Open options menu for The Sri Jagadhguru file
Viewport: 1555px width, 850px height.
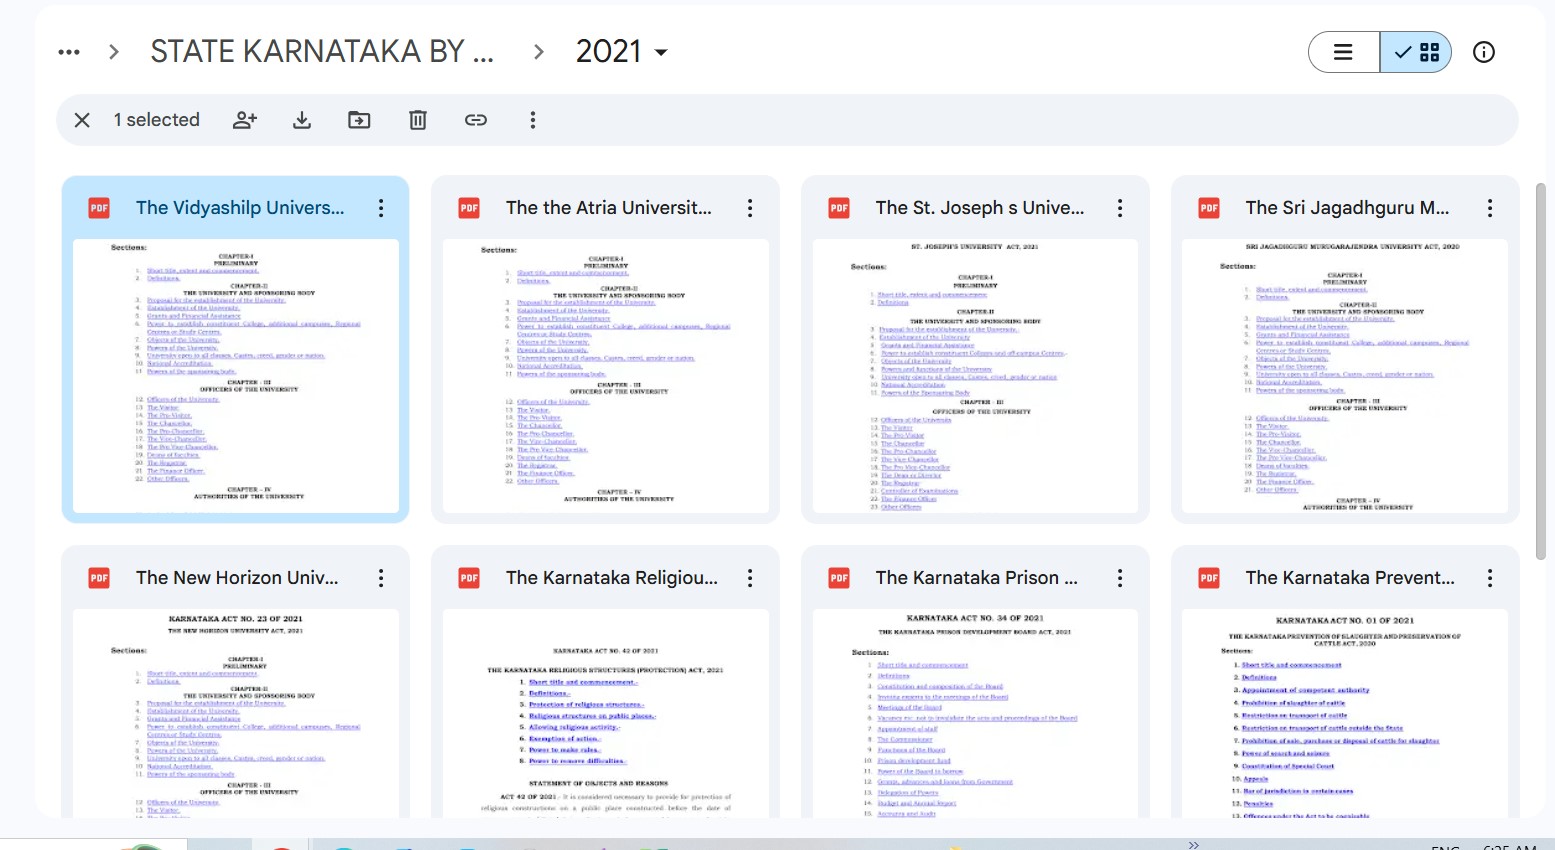(1490, 208)
